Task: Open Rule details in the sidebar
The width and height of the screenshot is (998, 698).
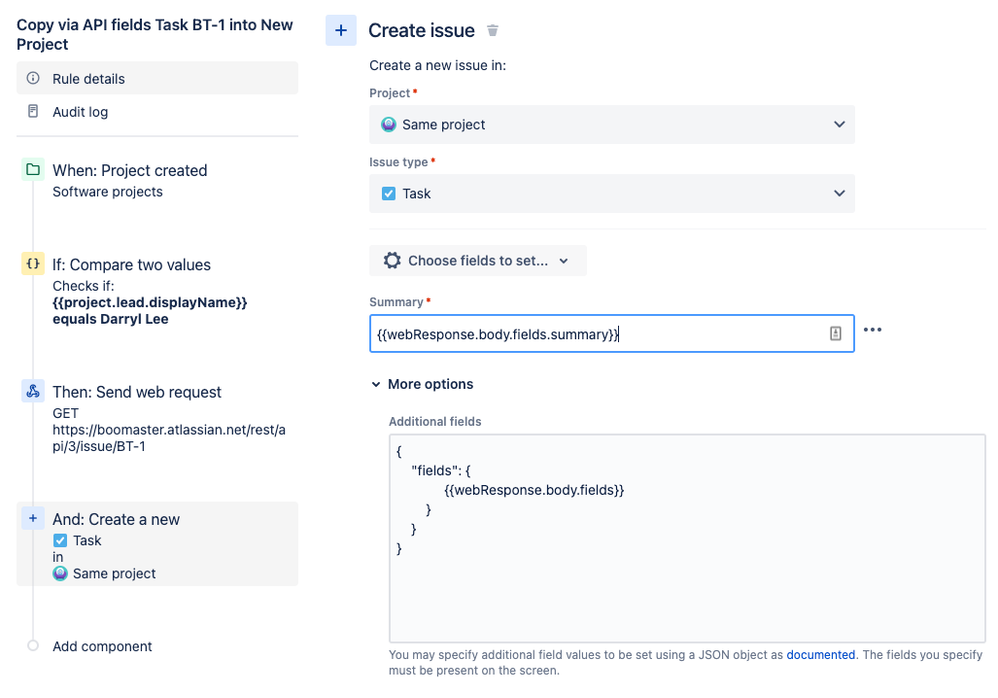Action: (x=88, y=78)
